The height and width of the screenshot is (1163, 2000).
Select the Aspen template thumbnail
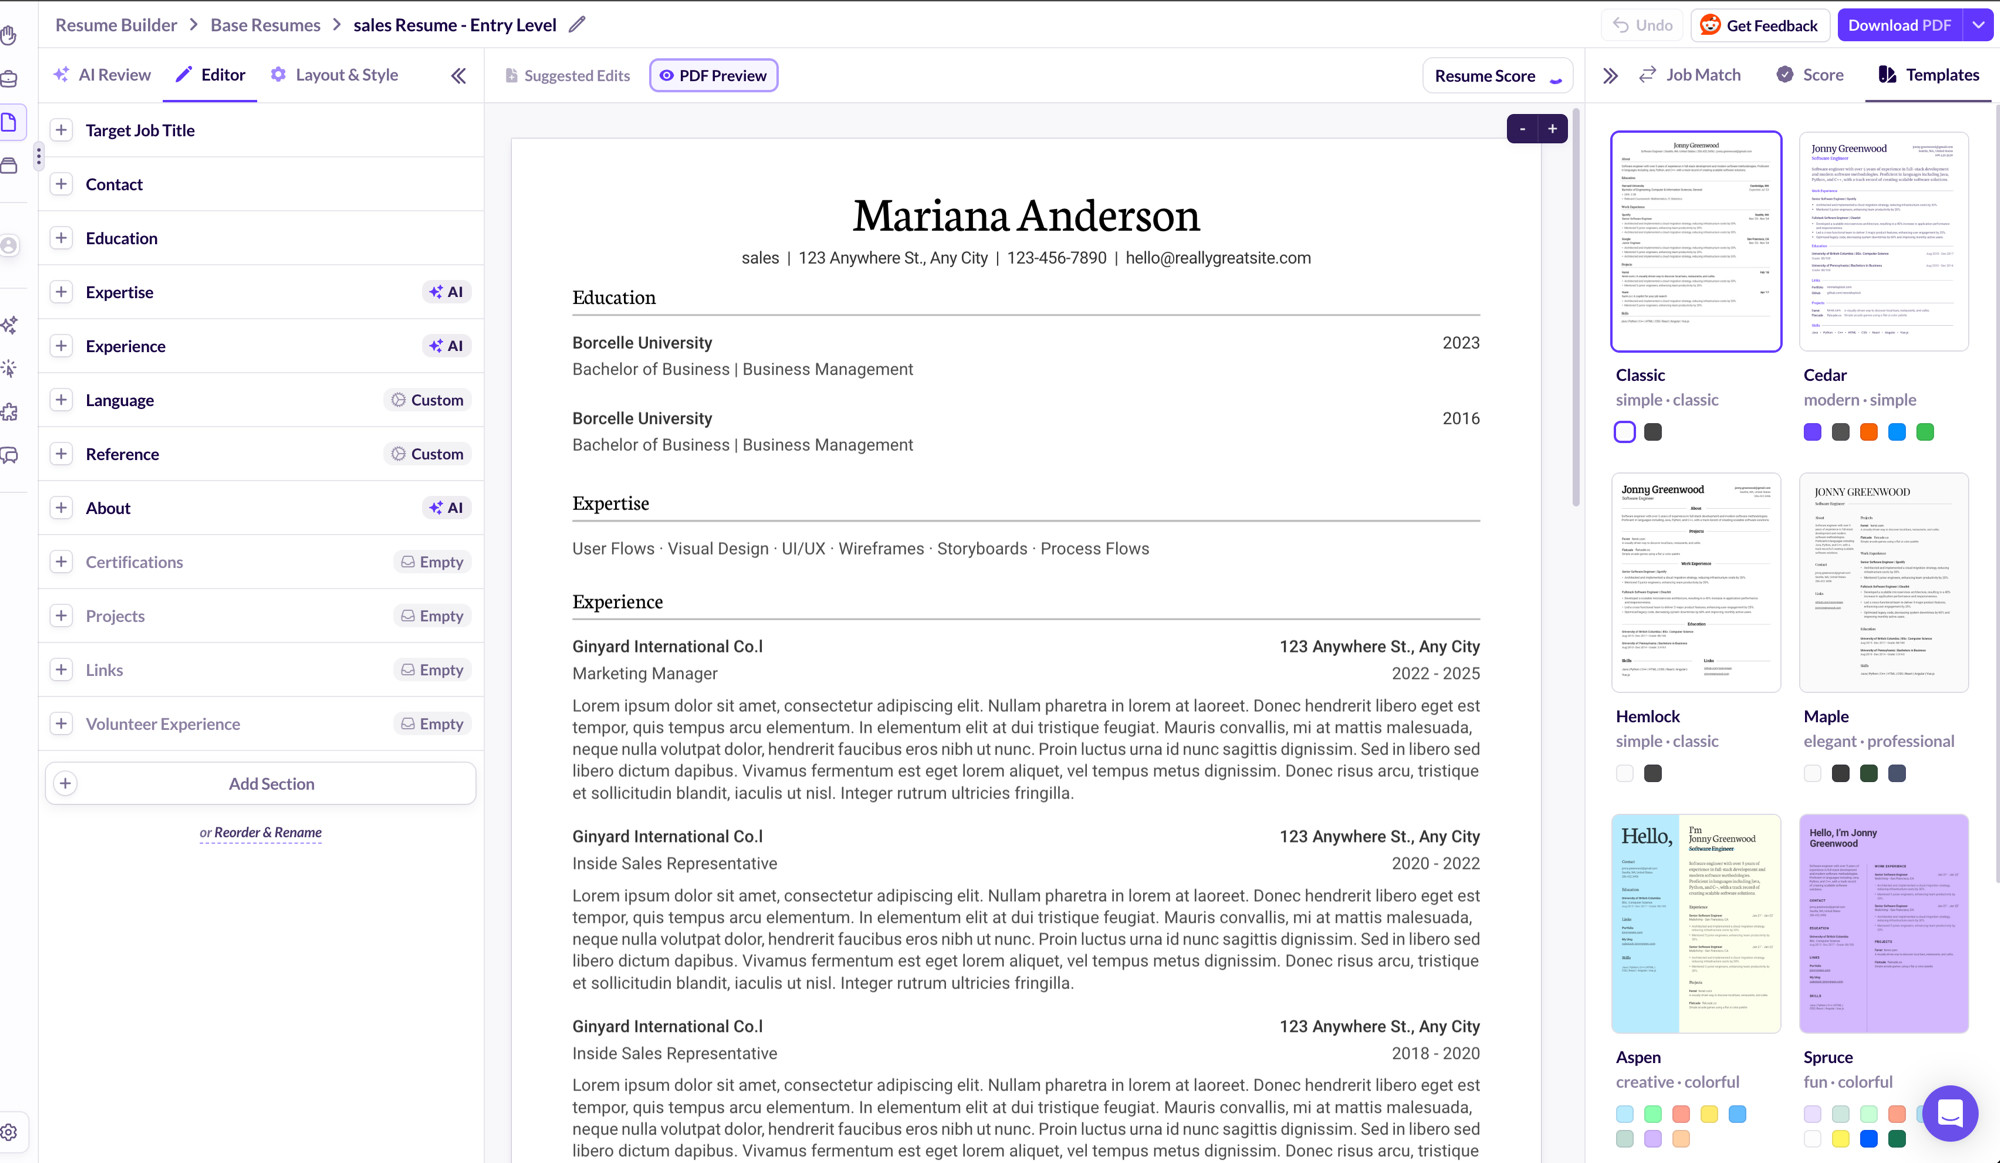(1696, 923)
